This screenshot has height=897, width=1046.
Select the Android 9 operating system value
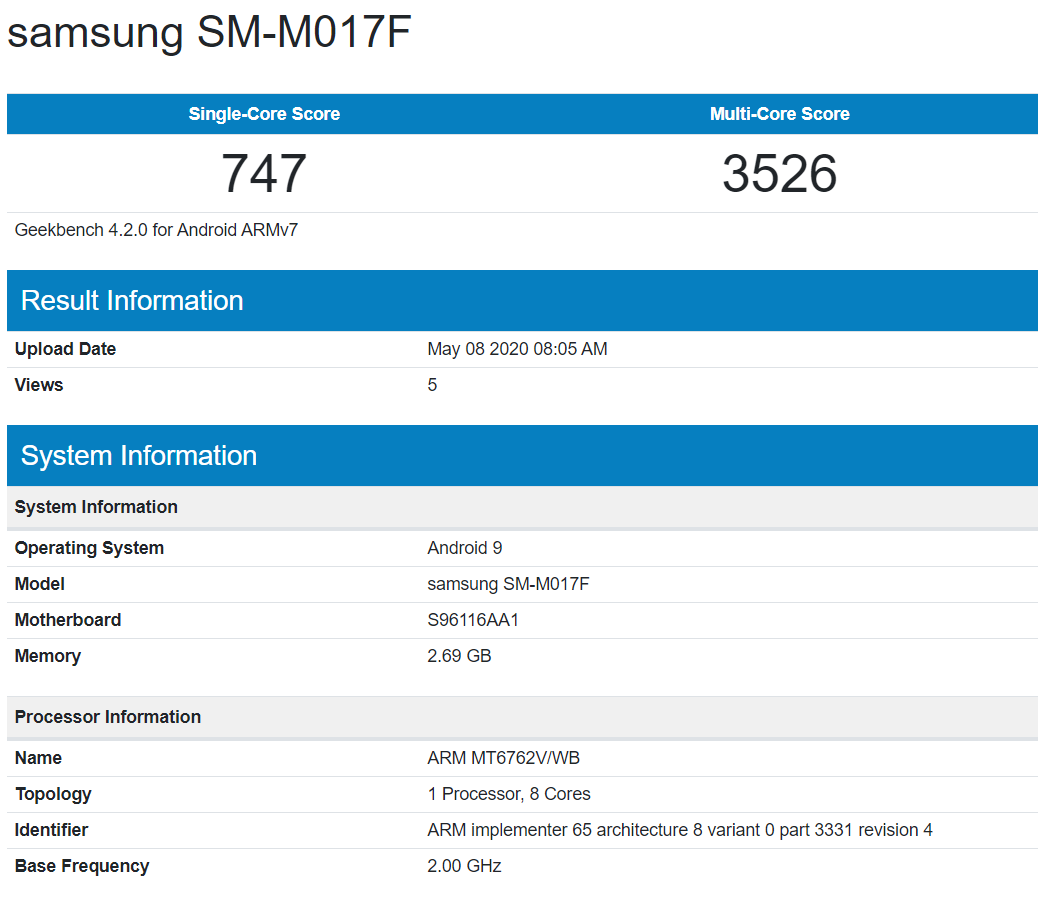[464, 548]
